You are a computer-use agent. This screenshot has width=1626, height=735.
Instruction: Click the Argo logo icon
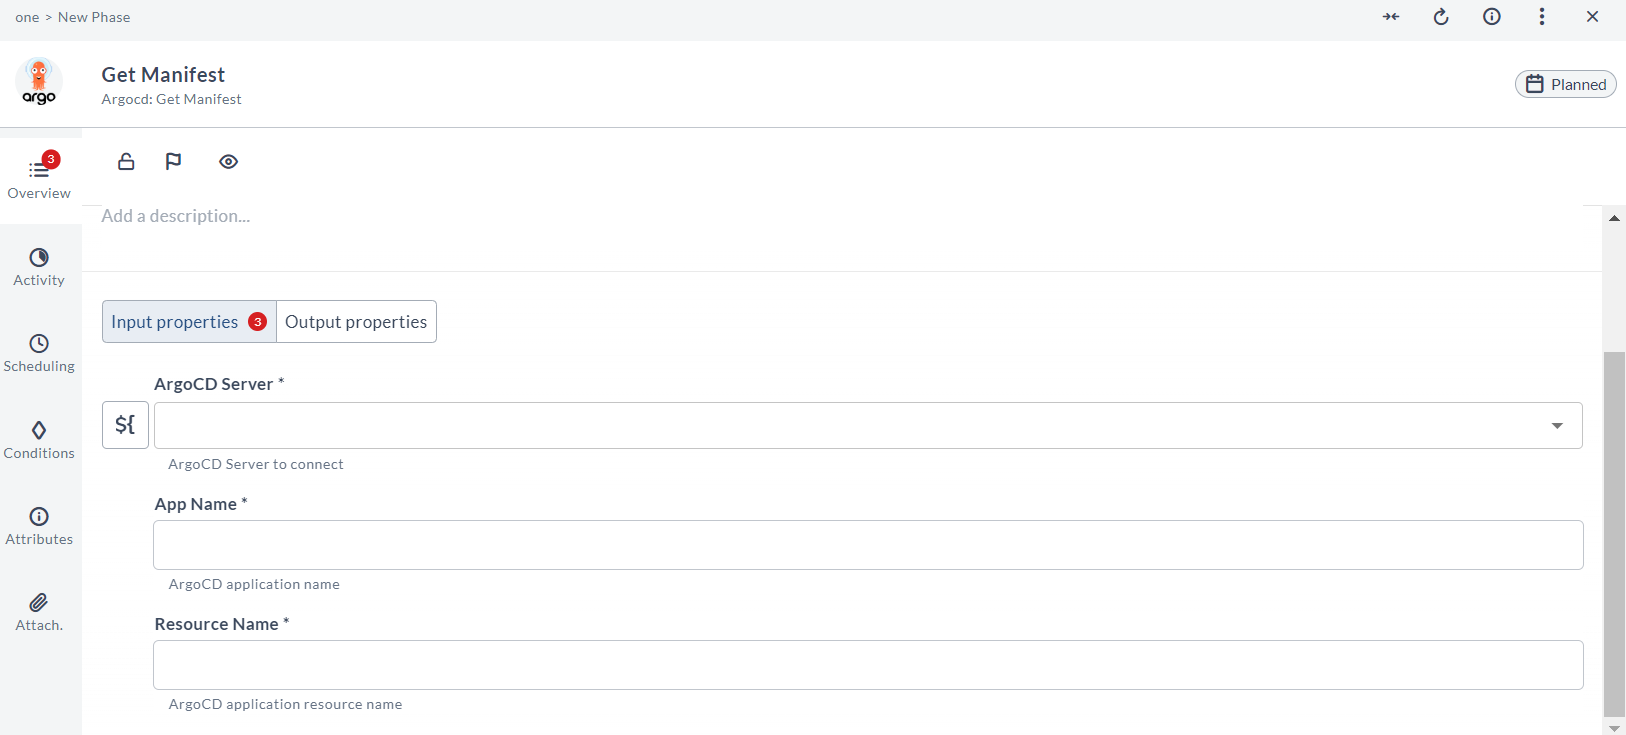pyautogui.click(x=39, y=82)
